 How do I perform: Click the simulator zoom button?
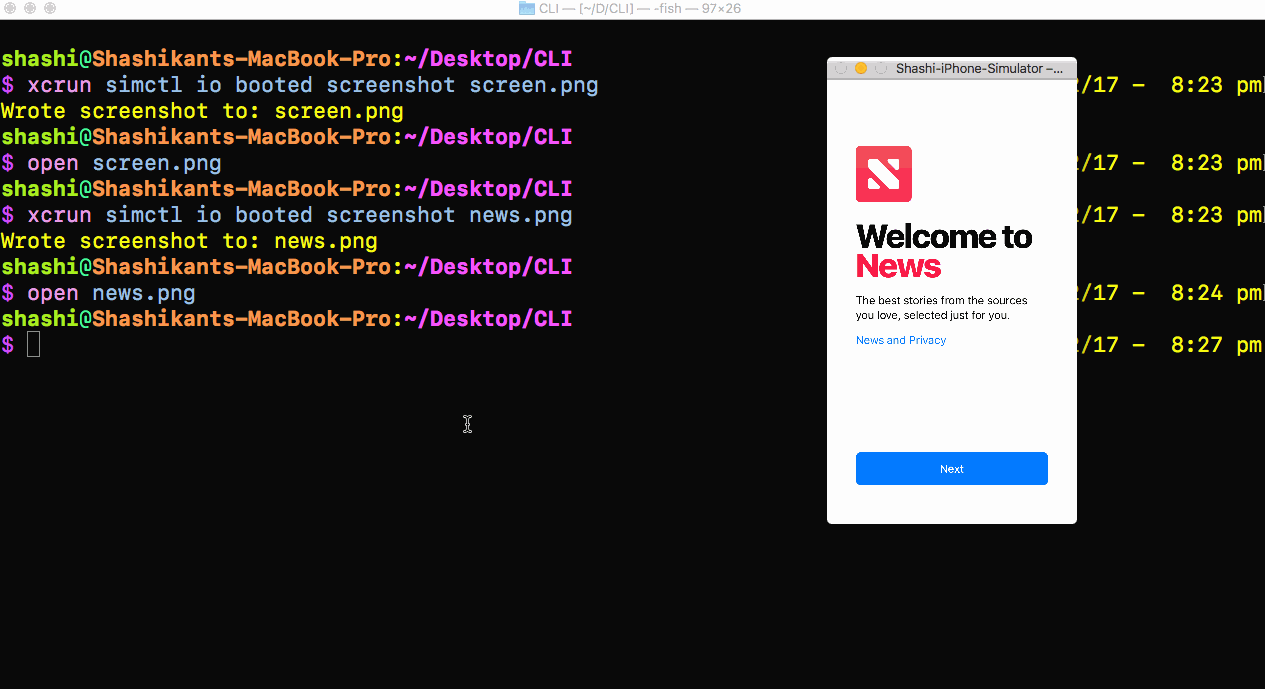[881, 68]
